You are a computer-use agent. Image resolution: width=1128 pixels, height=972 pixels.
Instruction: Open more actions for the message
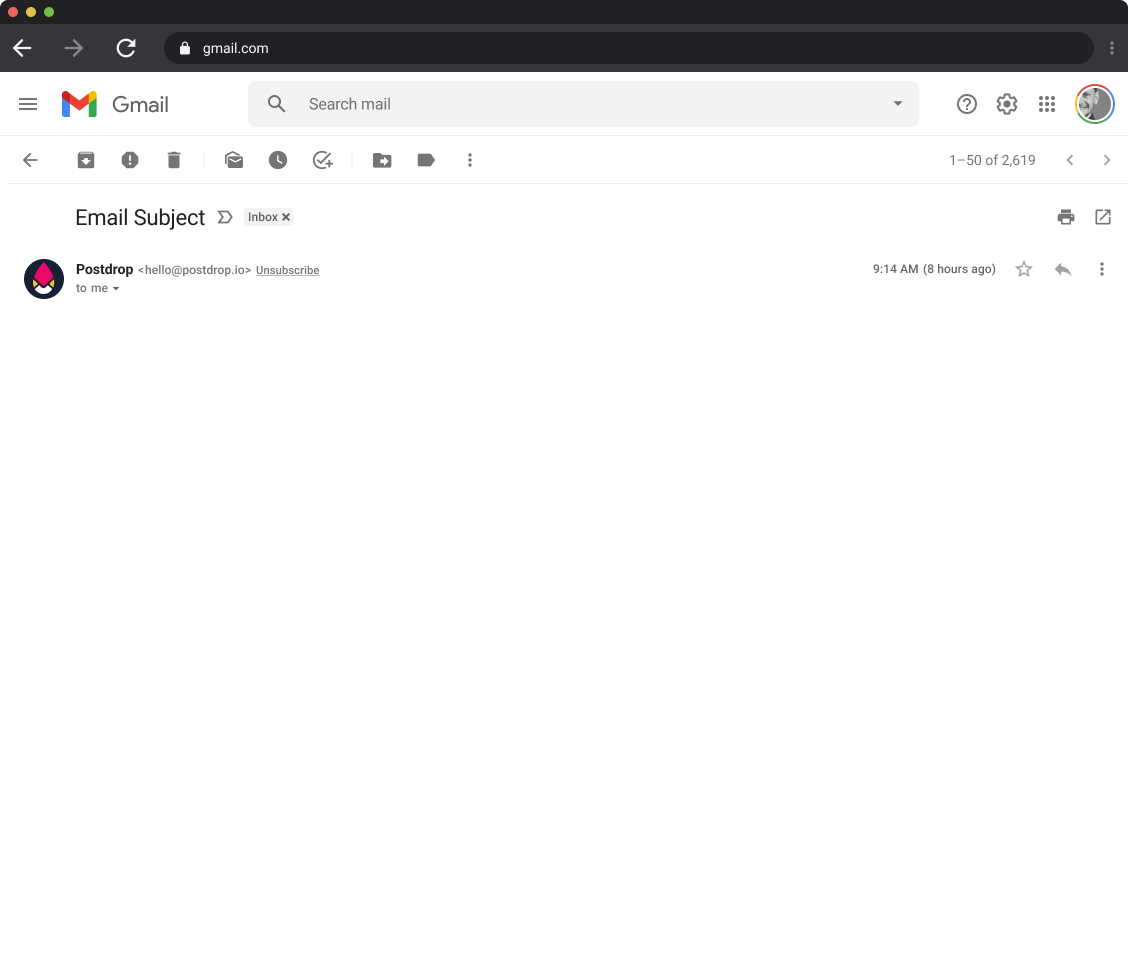[x=1102, y=269]
